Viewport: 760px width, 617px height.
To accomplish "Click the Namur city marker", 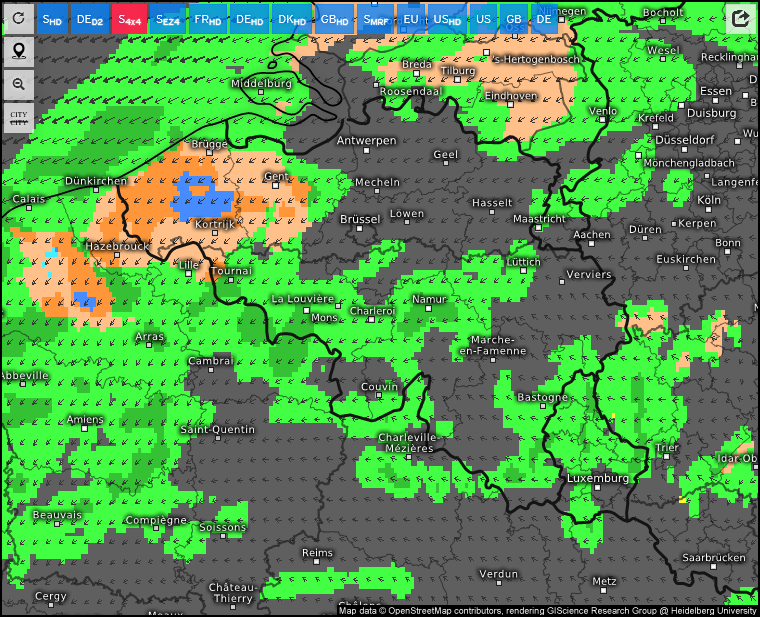I will (428, 308).
